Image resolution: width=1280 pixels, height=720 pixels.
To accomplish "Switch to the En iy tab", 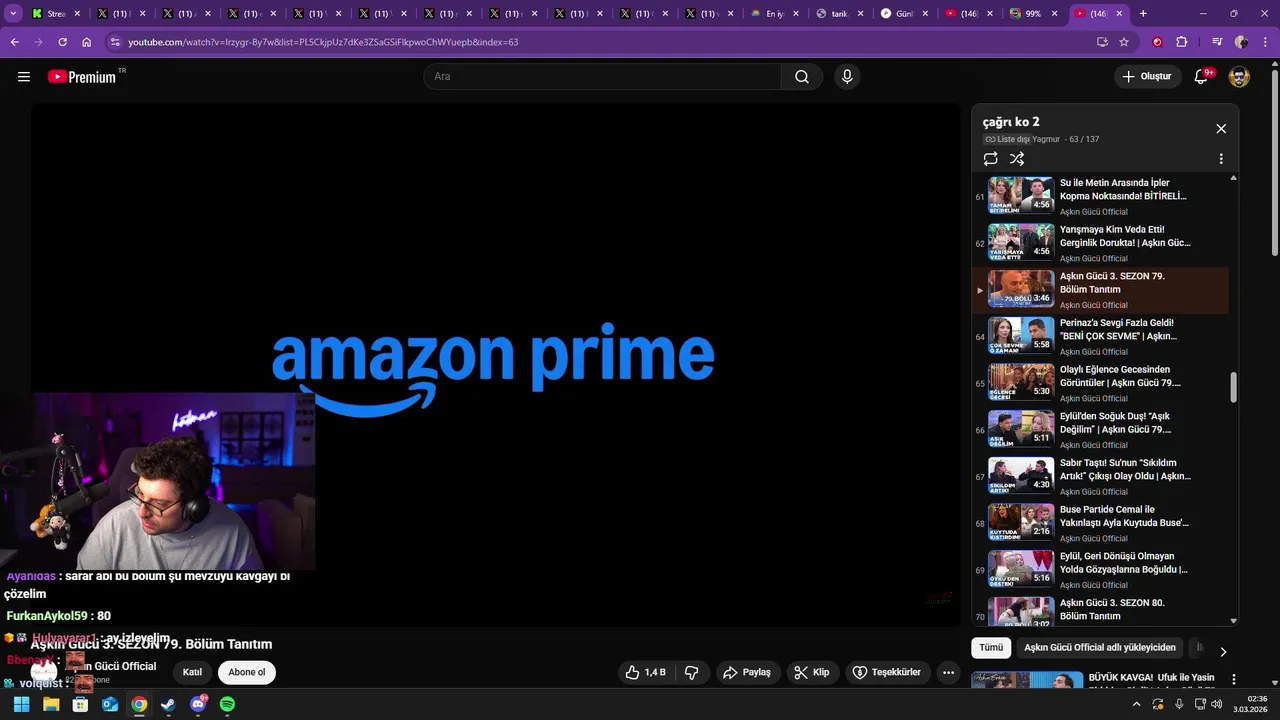I will [x=775, y=14].
